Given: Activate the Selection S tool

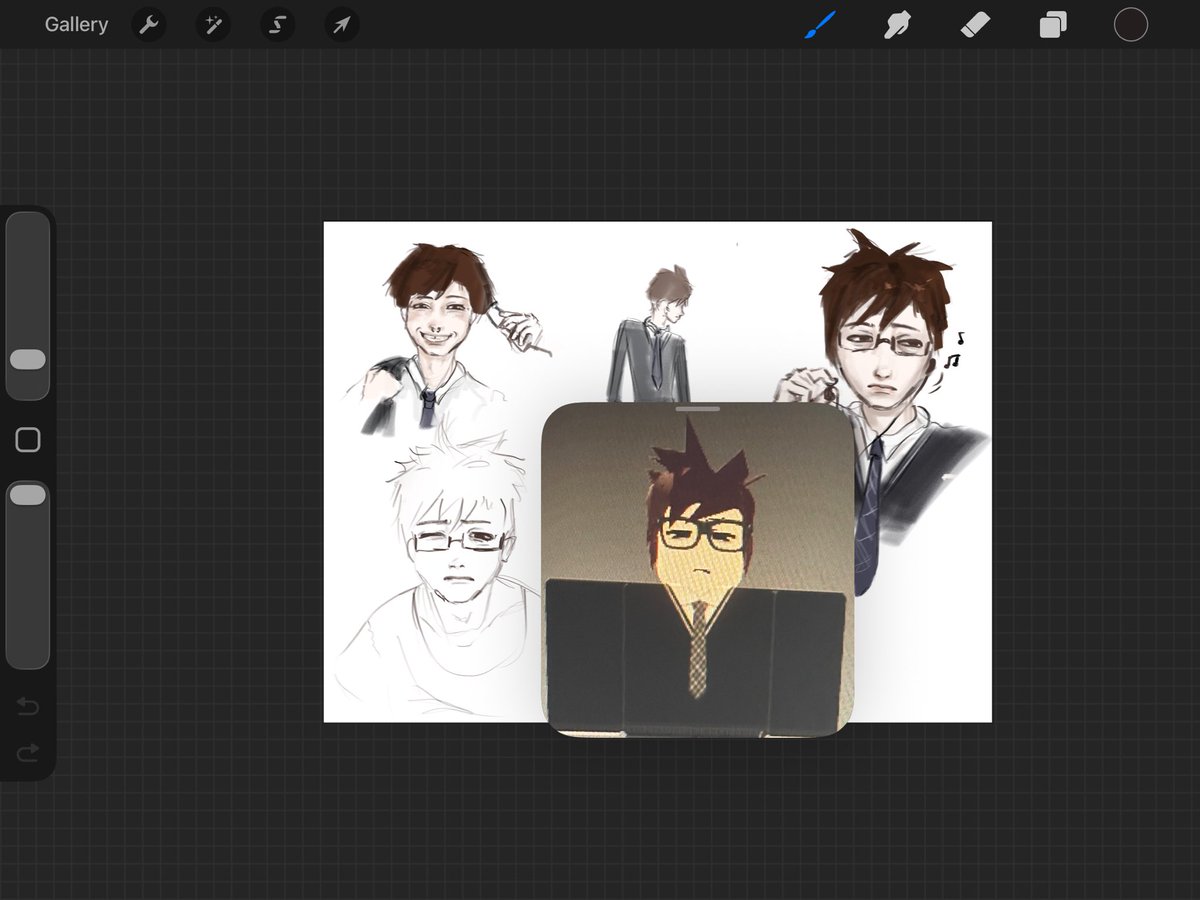Looking at the screenshot, I should (277, 25).
